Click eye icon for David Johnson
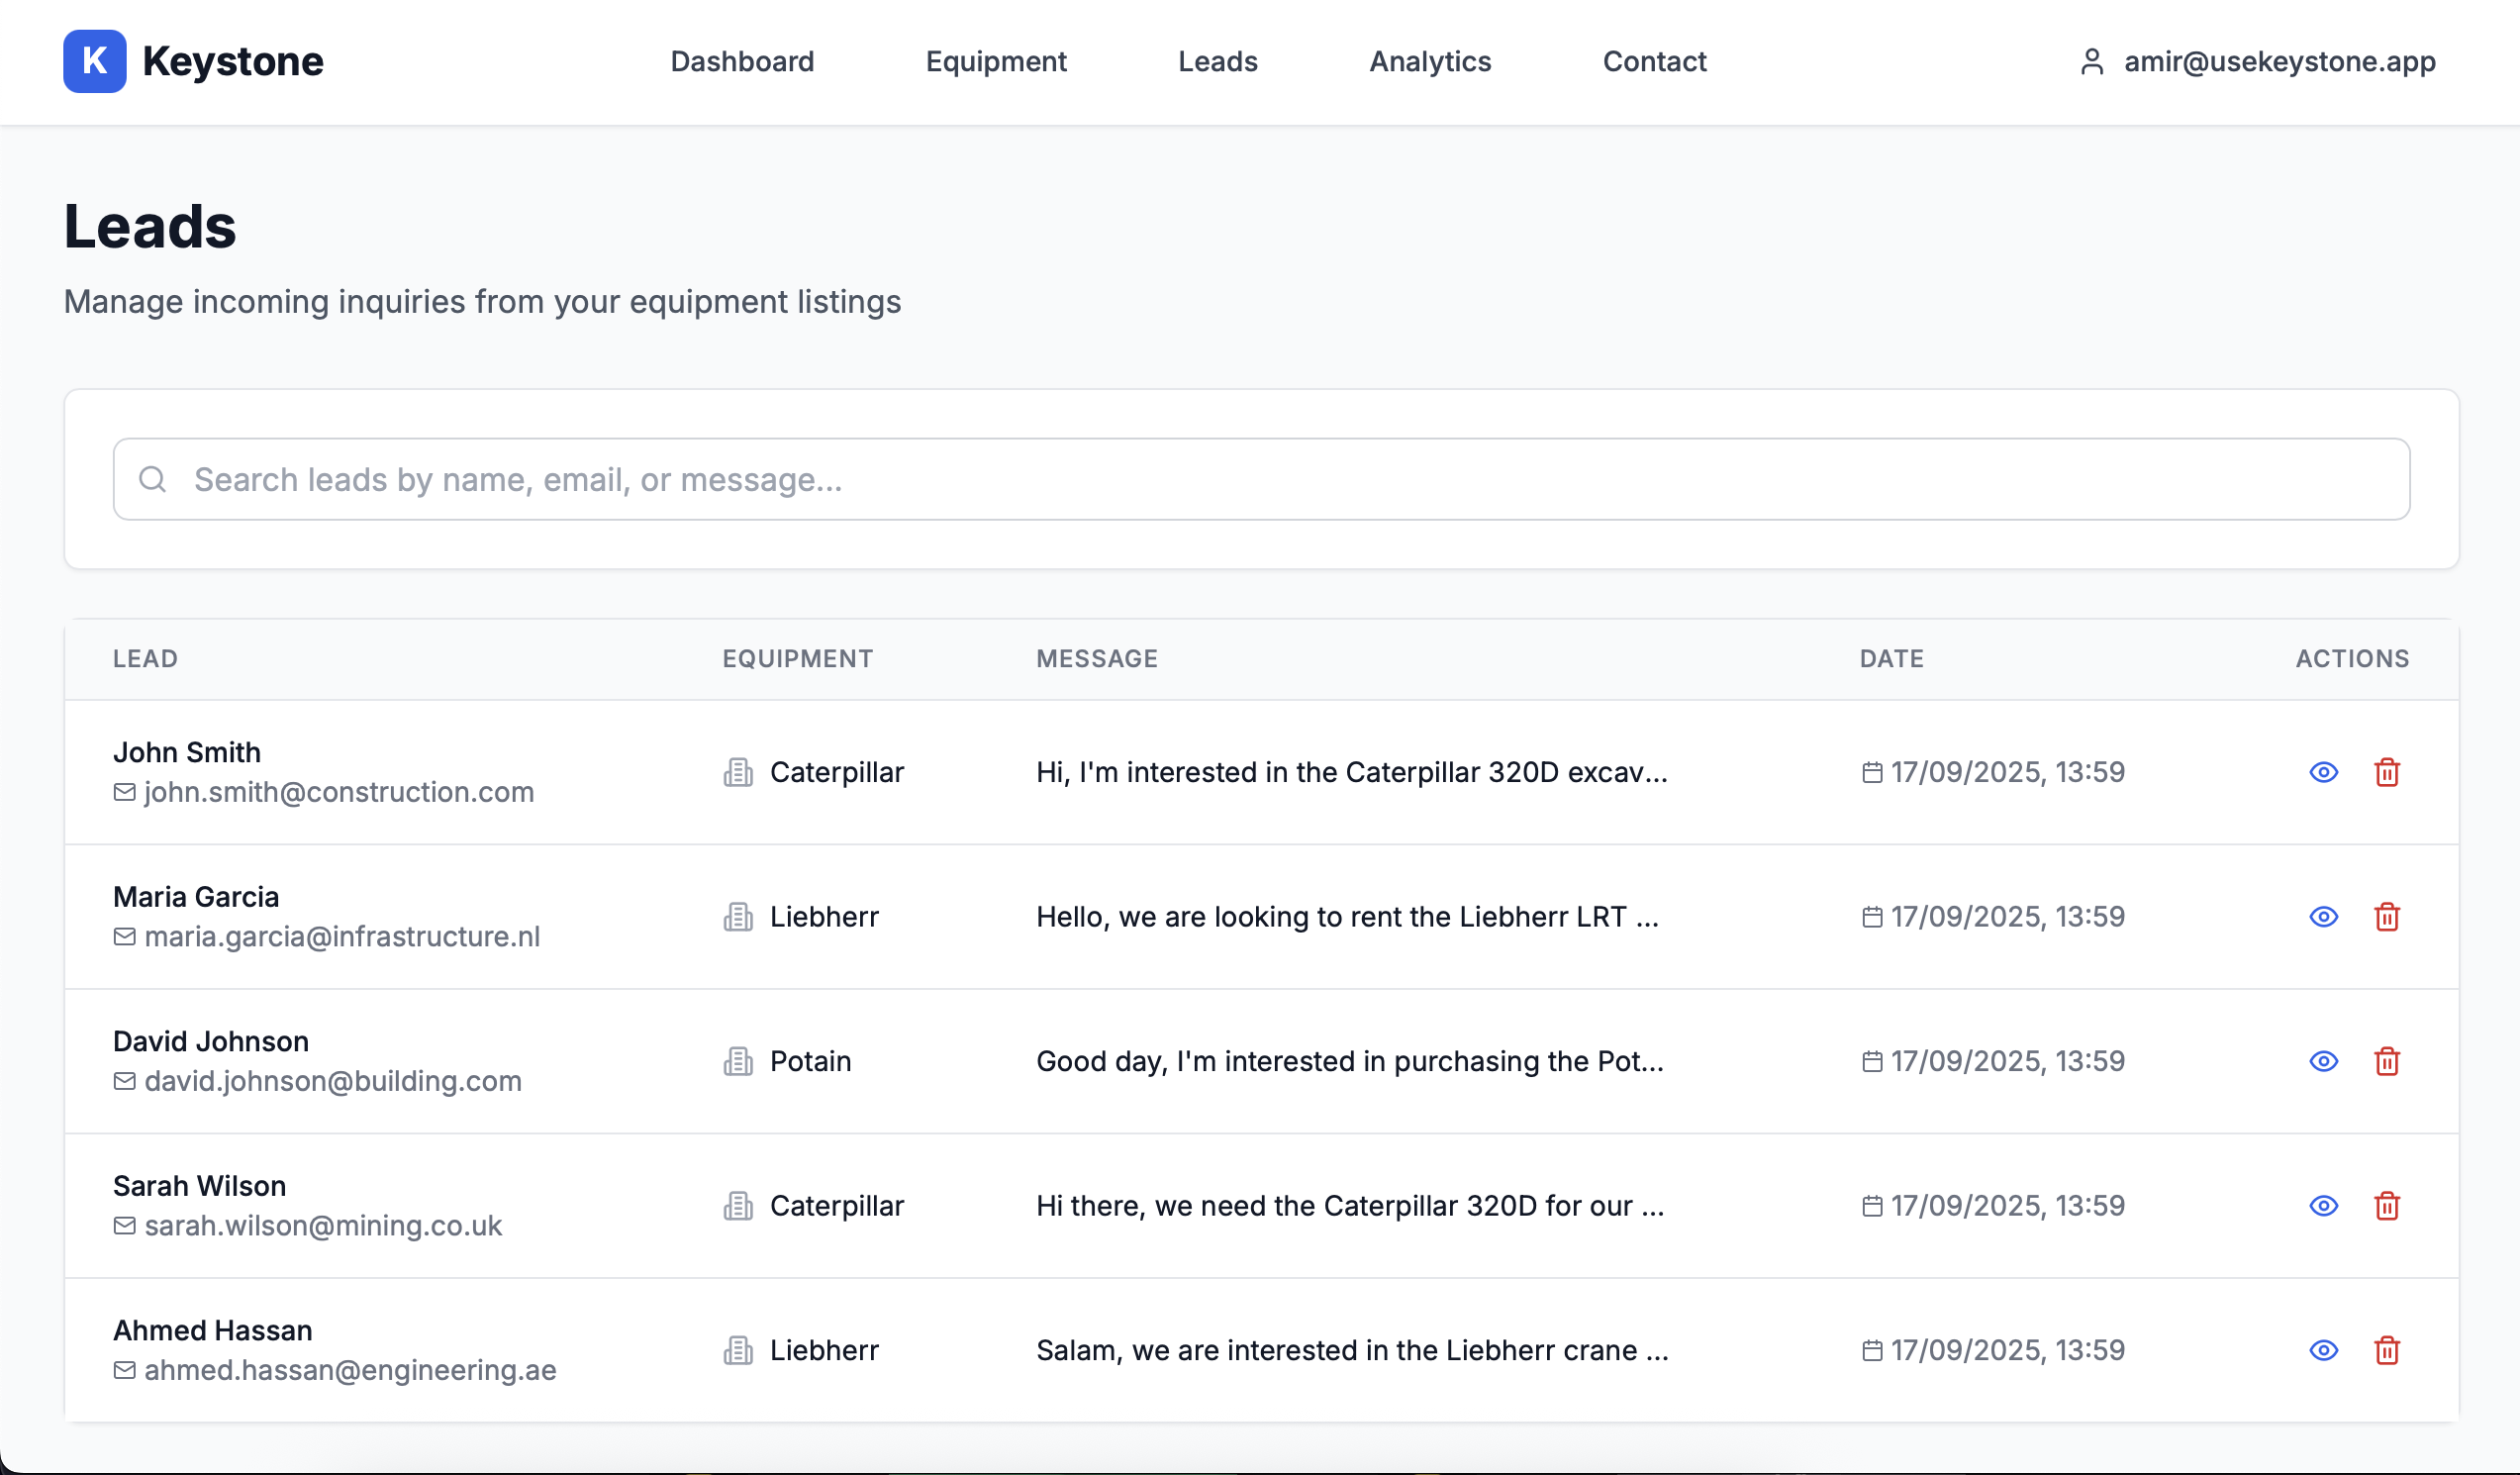Screen dimensions: 2520x1475 (x=2323, y=1061)
